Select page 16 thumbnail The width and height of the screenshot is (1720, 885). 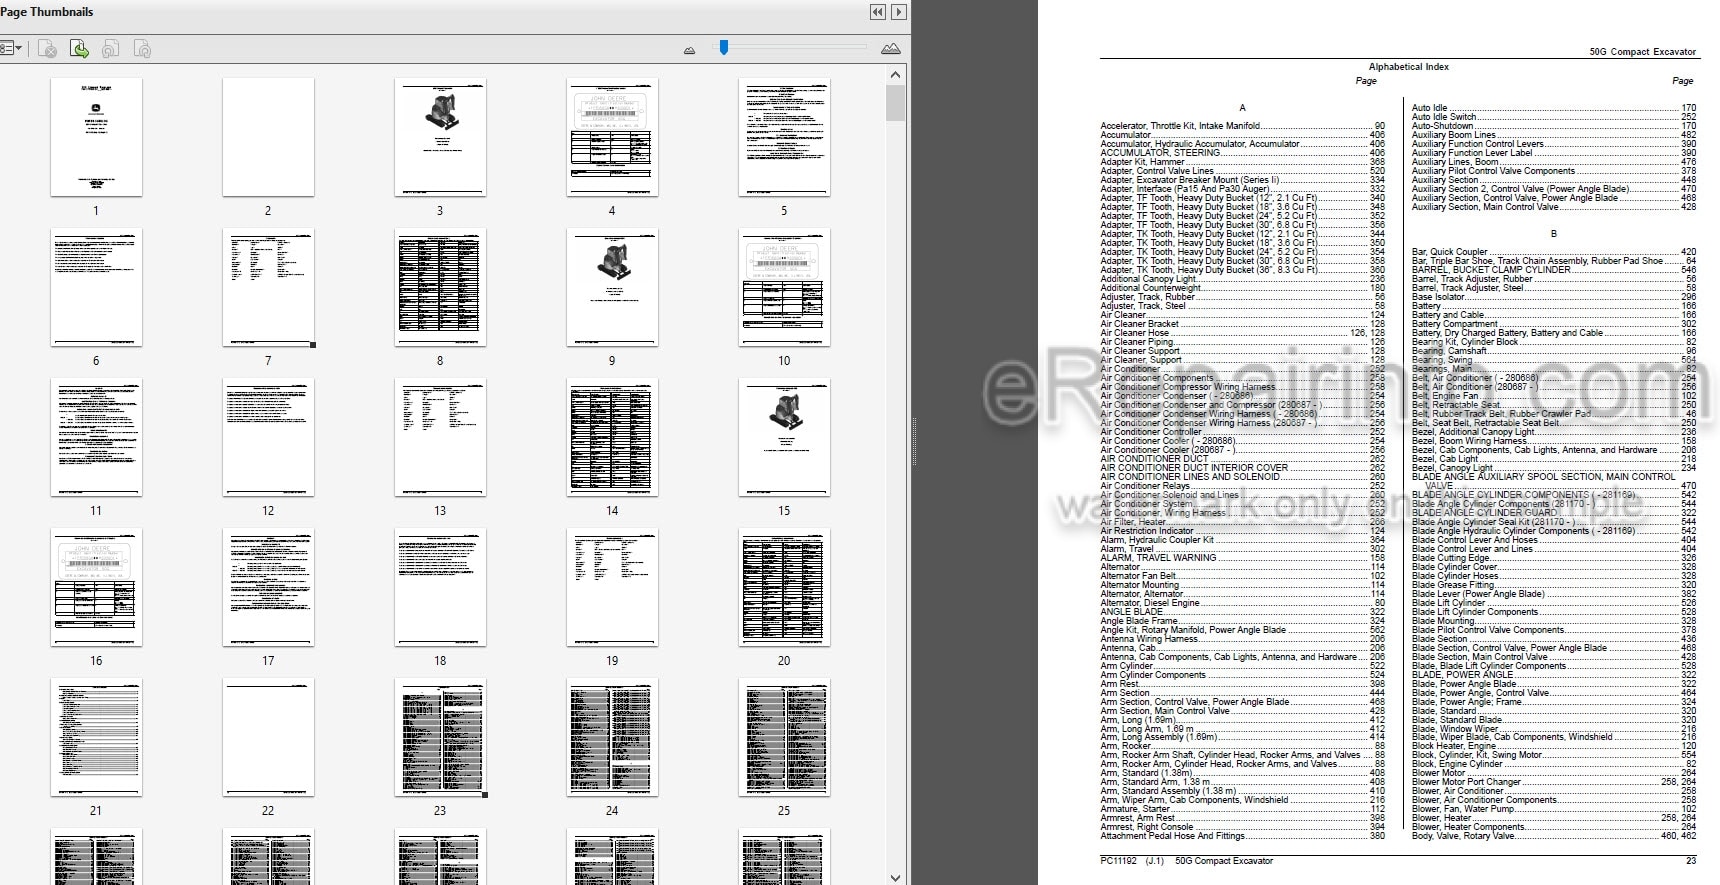click(x=96, y=587)
